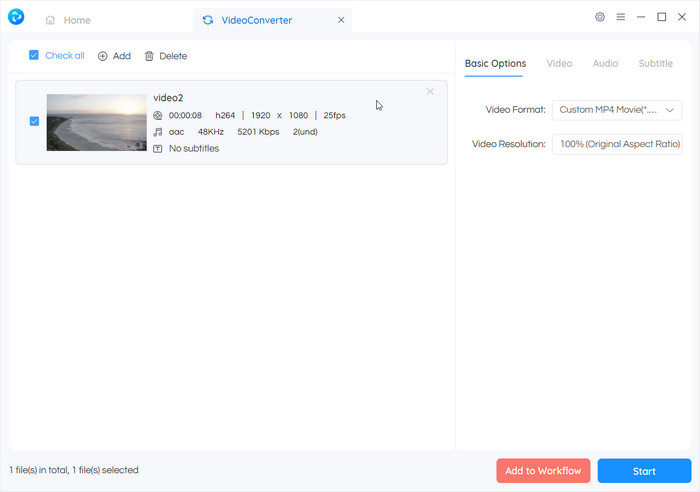Click the 48KHz sample rate text
This screenshot has width=700, height=492.
[x=211, y=132]
